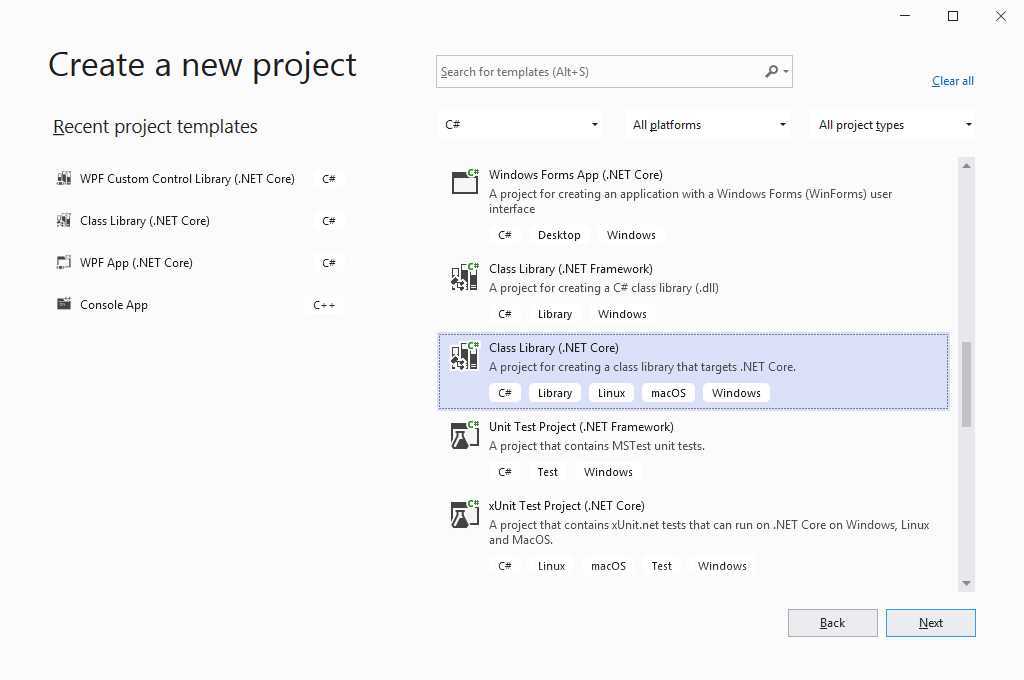
Task: Click the Next button
Action: pyautogui.click(x=931, y=623)
